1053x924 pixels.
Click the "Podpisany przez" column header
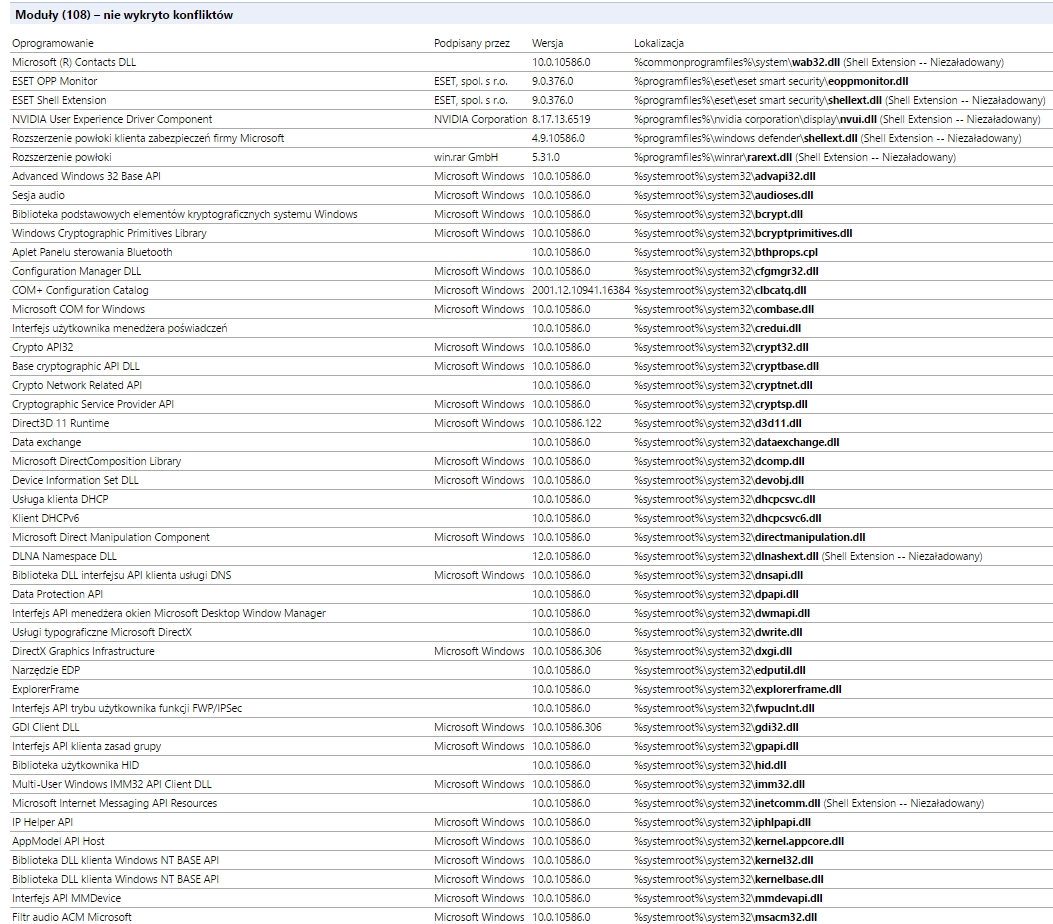471,43
